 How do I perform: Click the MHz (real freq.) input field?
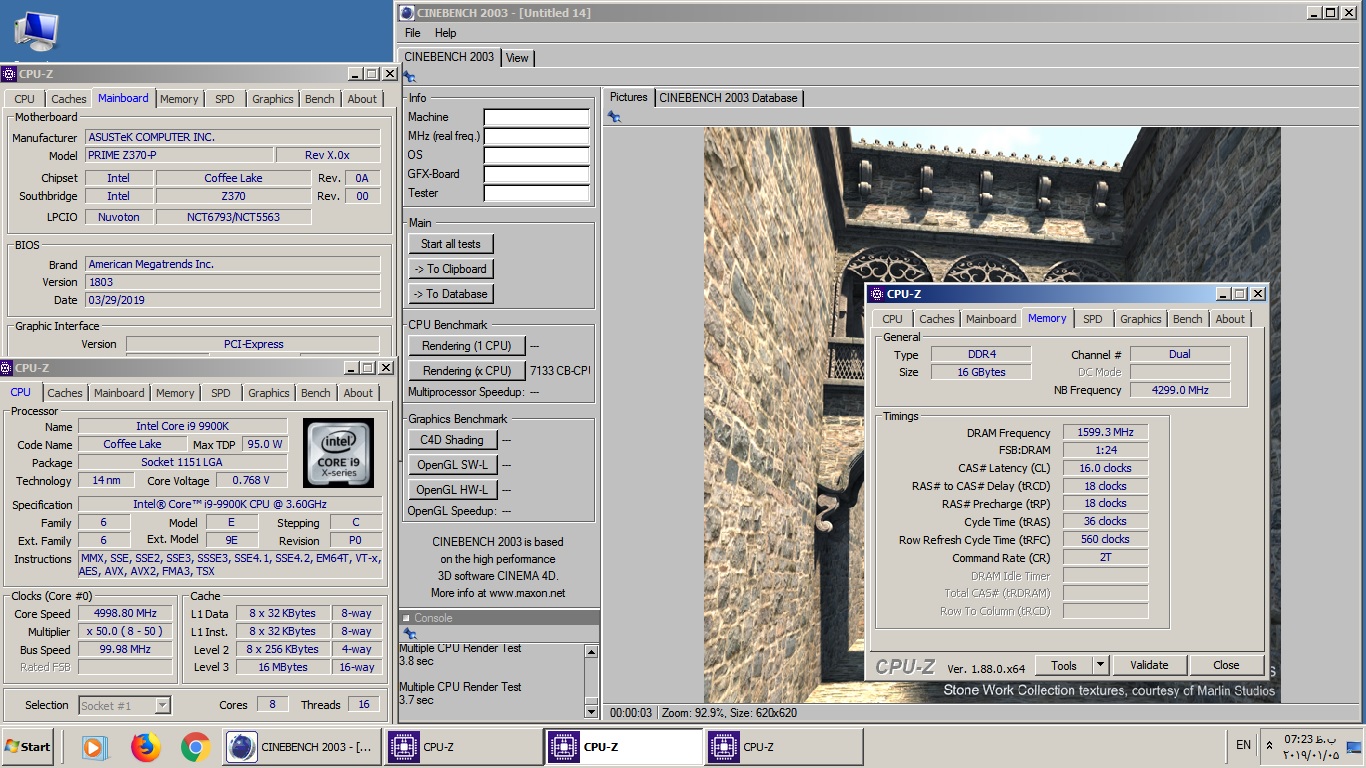point(536,136)
